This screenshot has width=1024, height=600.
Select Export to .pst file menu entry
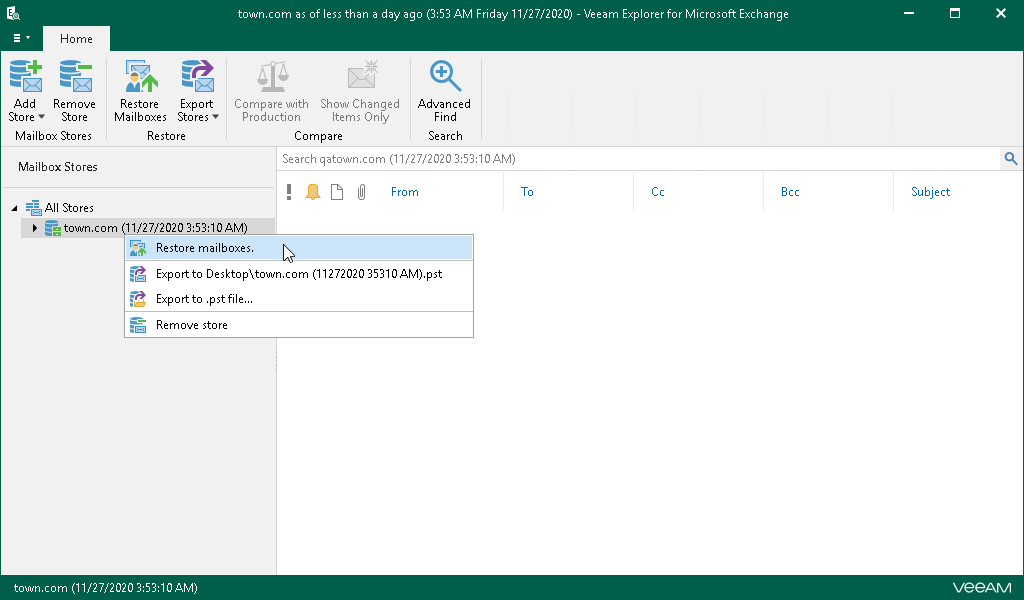coord(204,299)
